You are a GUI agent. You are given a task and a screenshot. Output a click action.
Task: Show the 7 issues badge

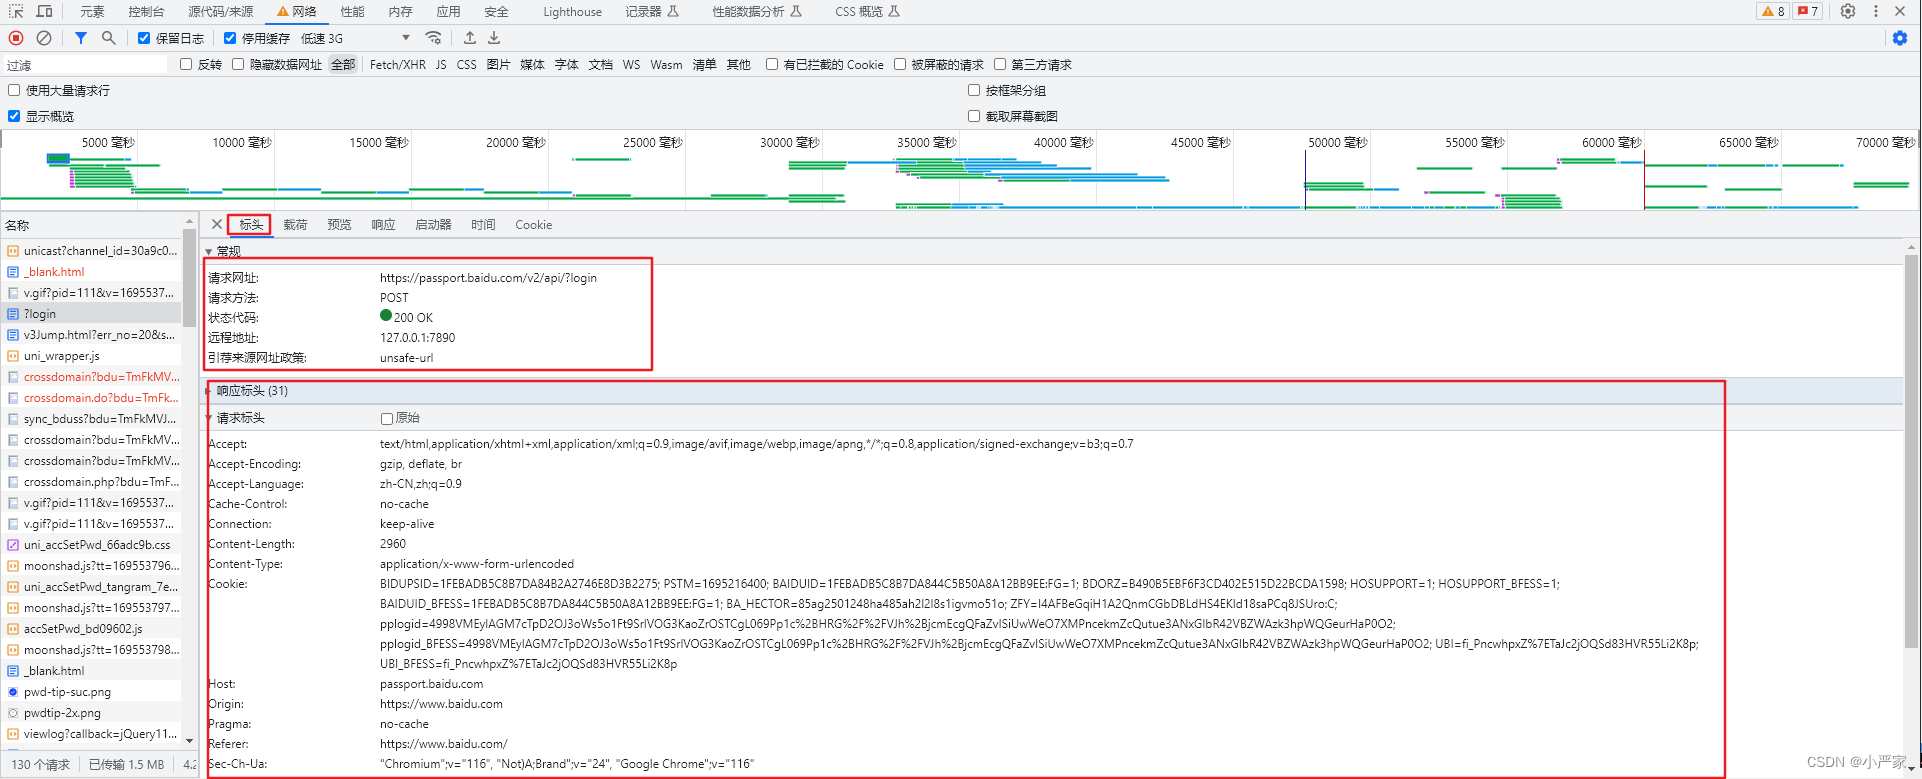point(1808,11)
